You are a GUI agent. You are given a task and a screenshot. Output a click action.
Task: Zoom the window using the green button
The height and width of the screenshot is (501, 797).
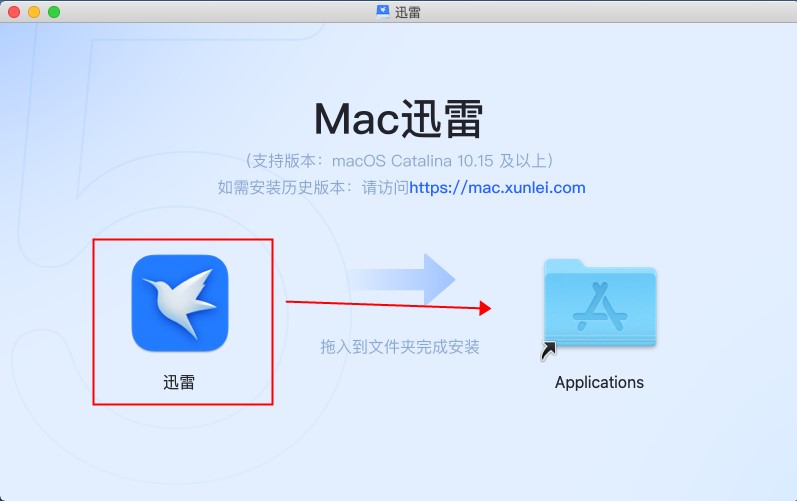(x=54, y=12)
